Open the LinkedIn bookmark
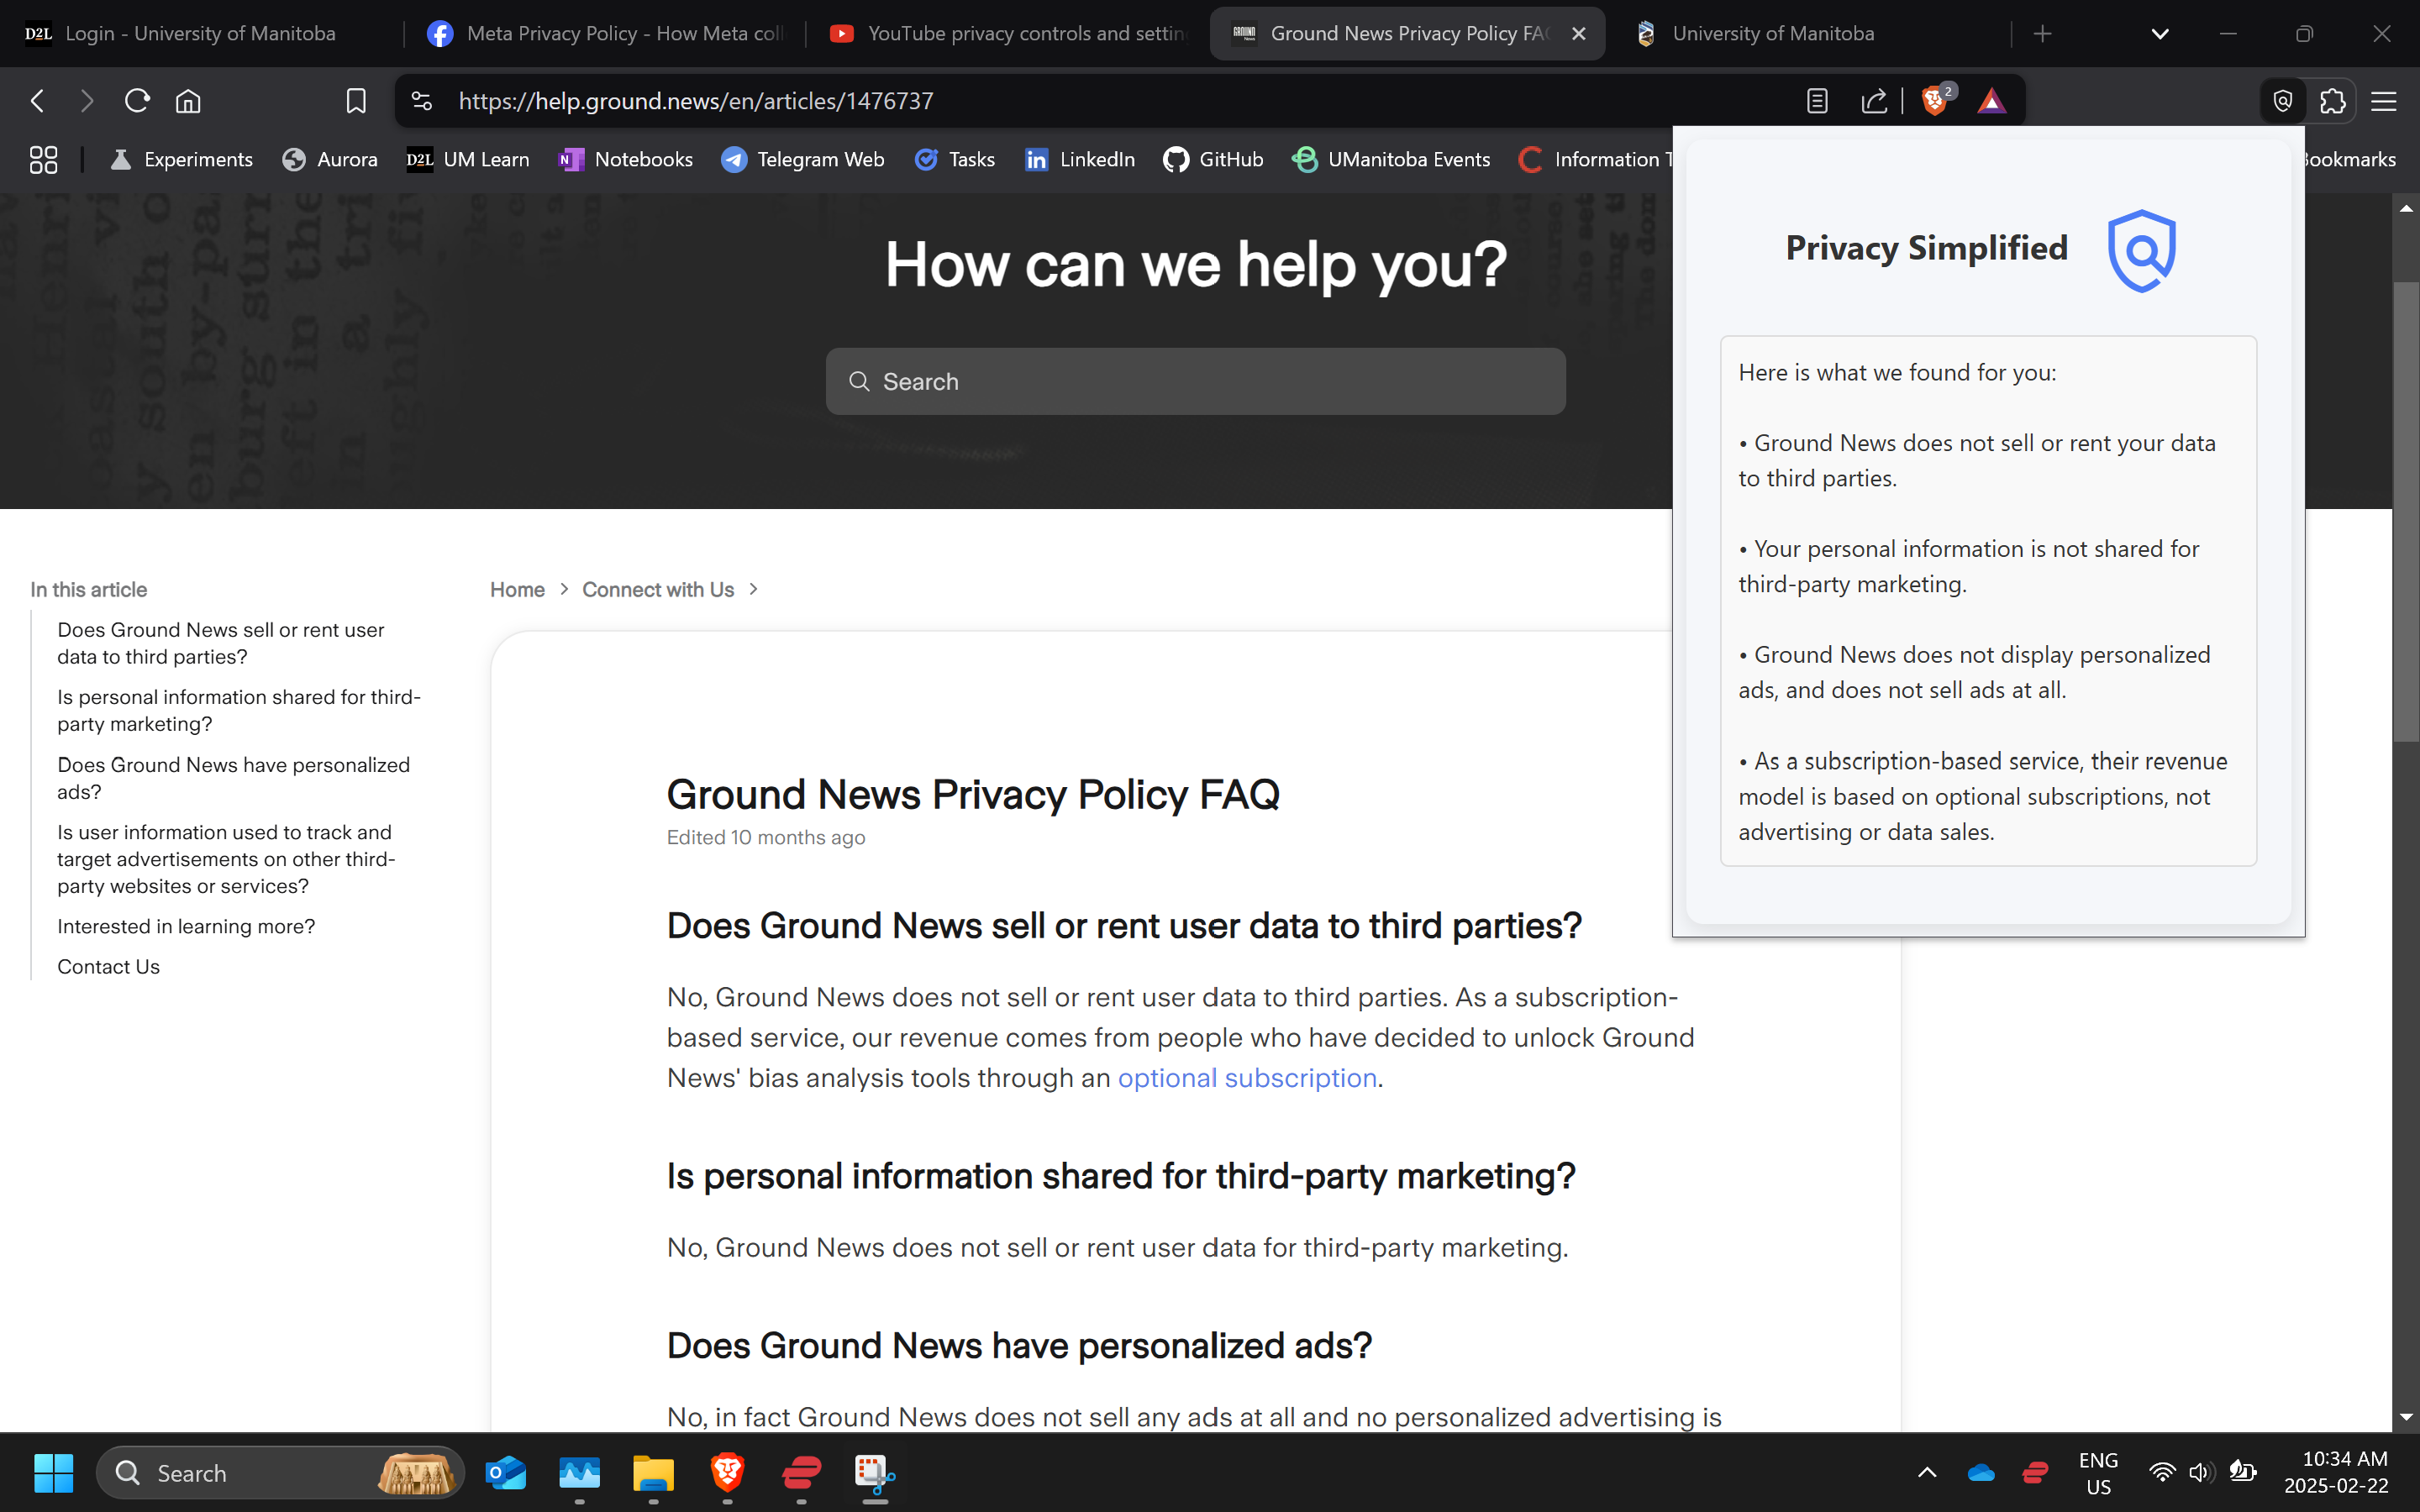Image resolution: width=2420 pixels, height=1512 pixels. pyautogui.click(x=1079, y=159)
